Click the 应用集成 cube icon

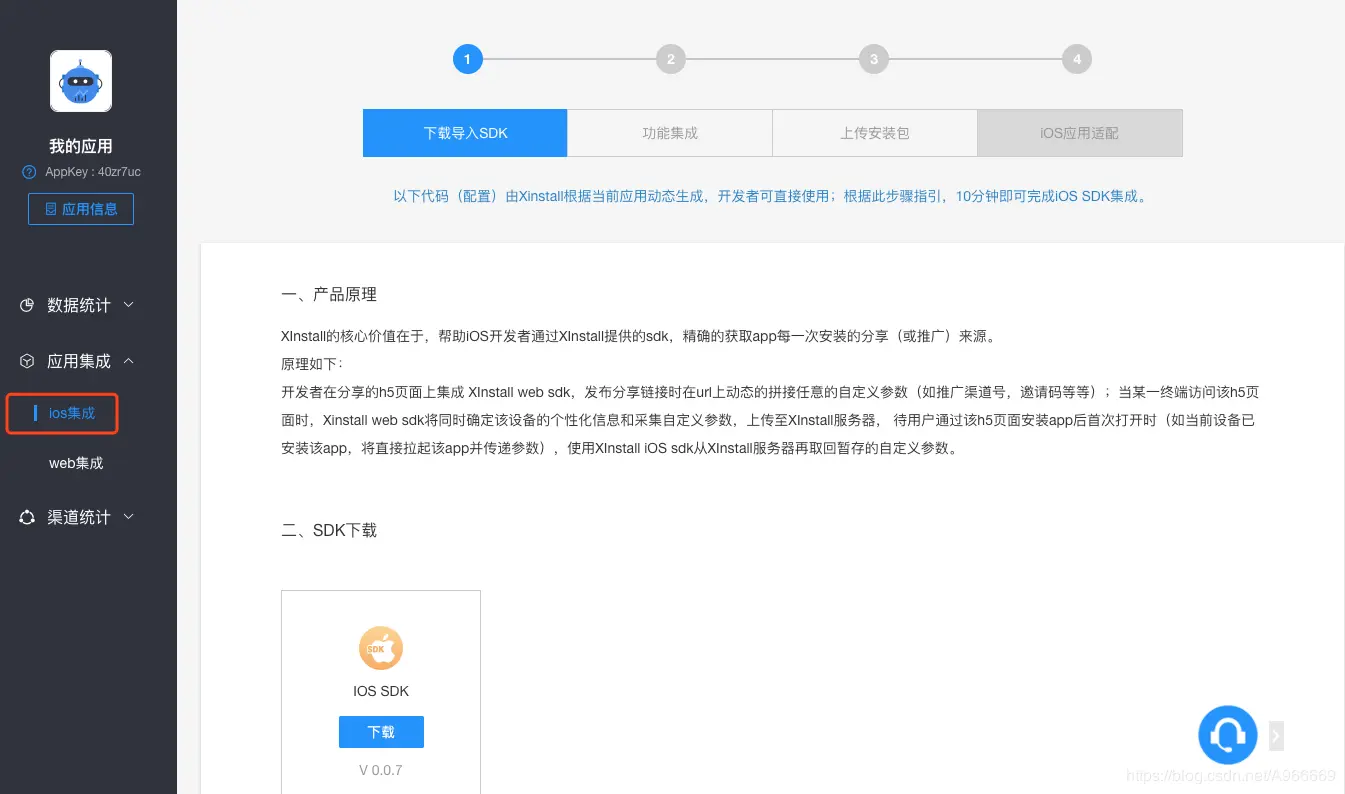tap(27, 361)
